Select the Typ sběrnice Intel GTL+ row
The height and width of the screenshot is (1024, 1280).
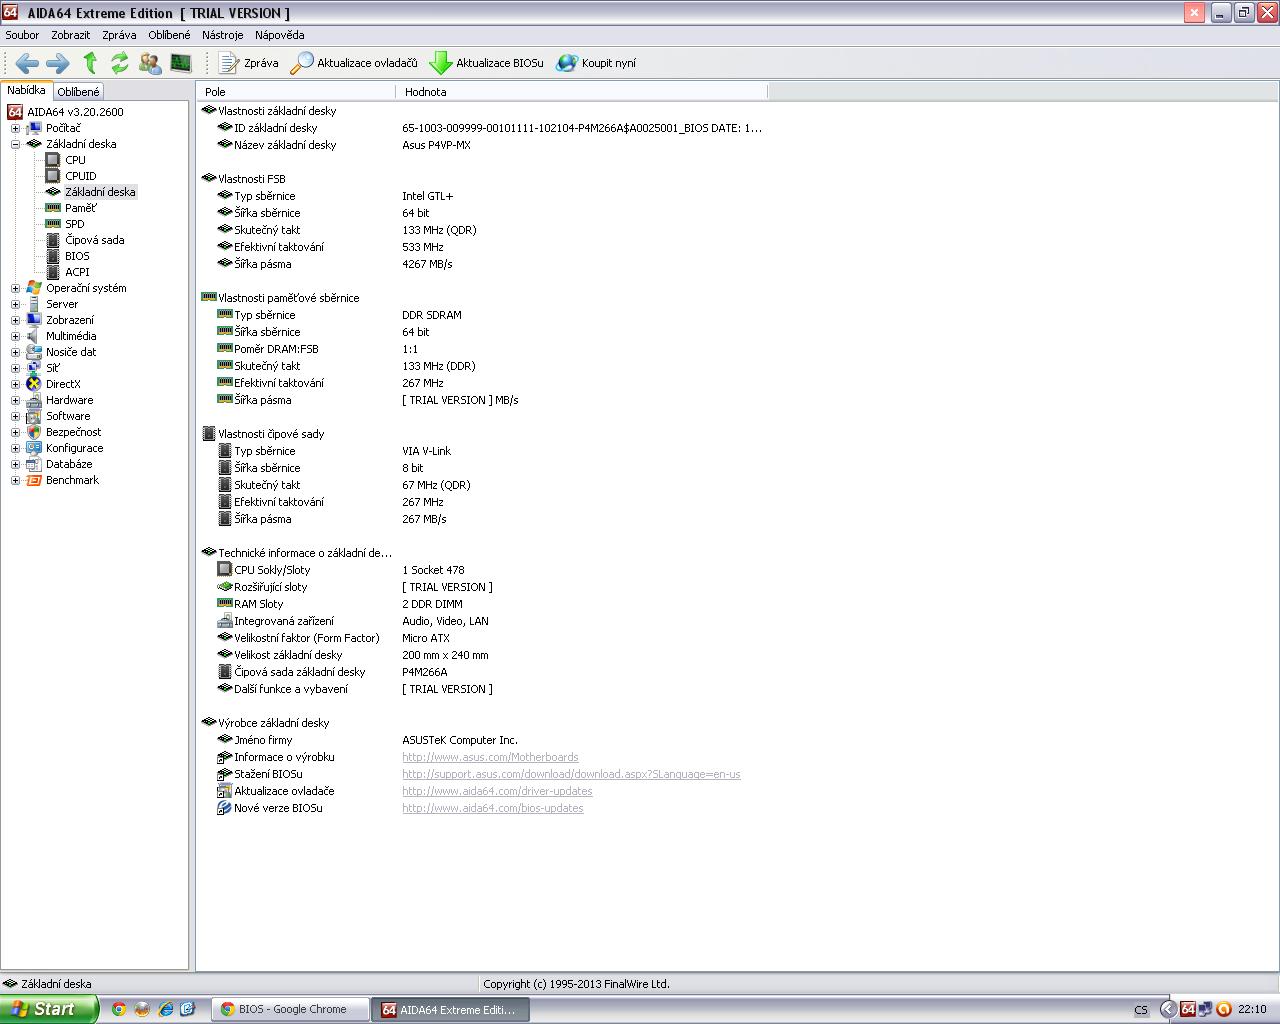[482, 196]
